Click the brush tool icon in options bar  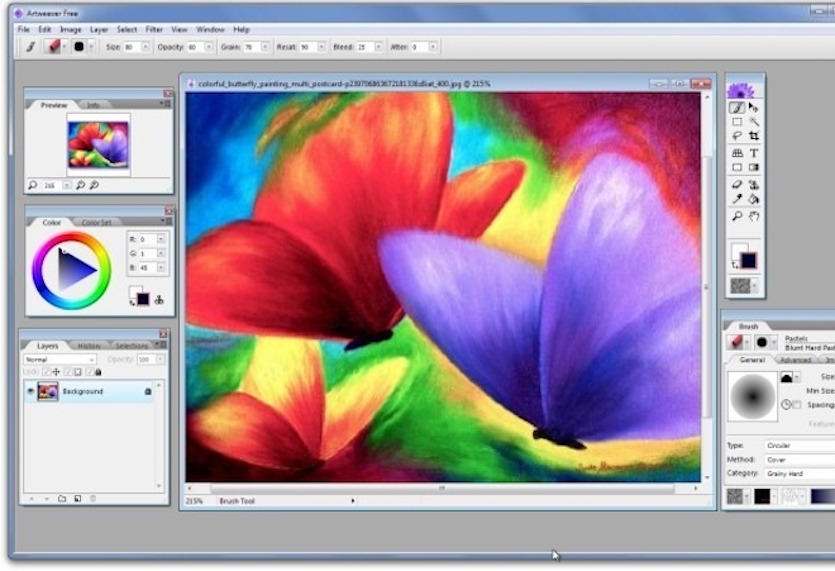coord(31,47)
